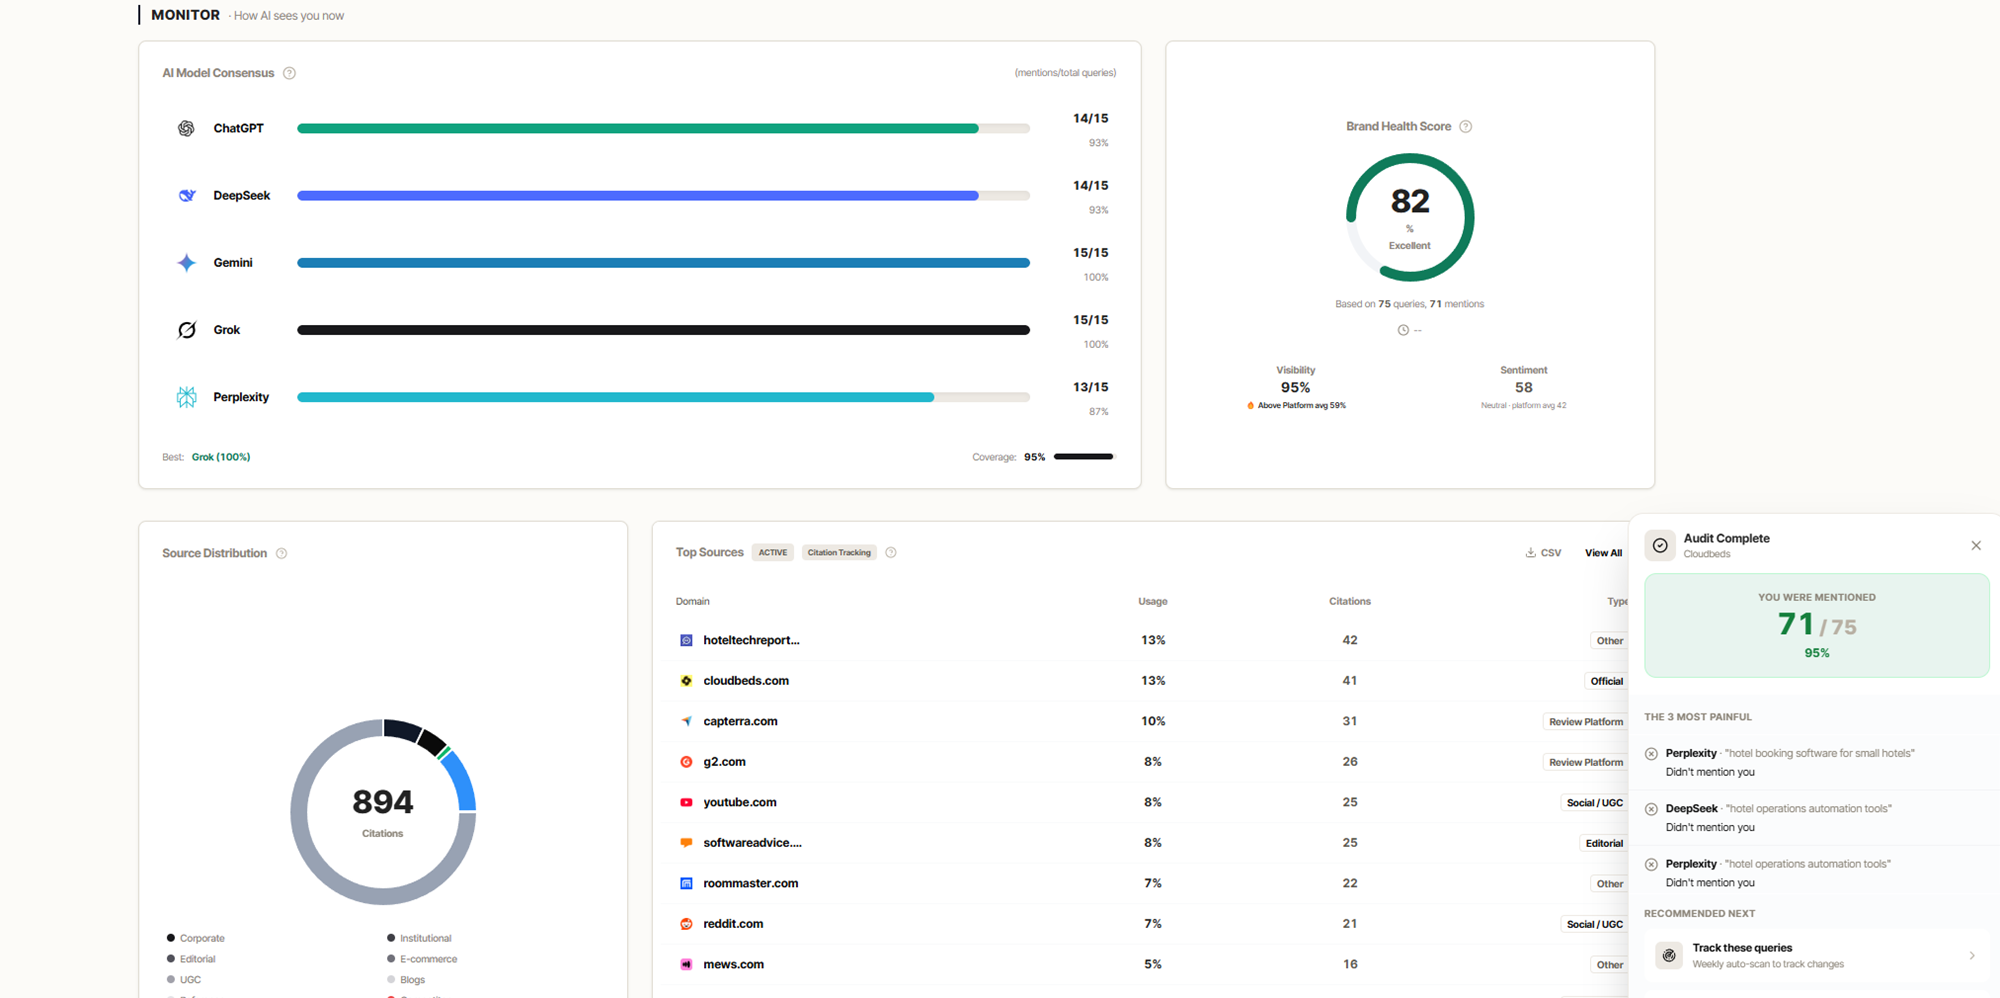
Task: Click the Gemini star icon
Action: 186,262
